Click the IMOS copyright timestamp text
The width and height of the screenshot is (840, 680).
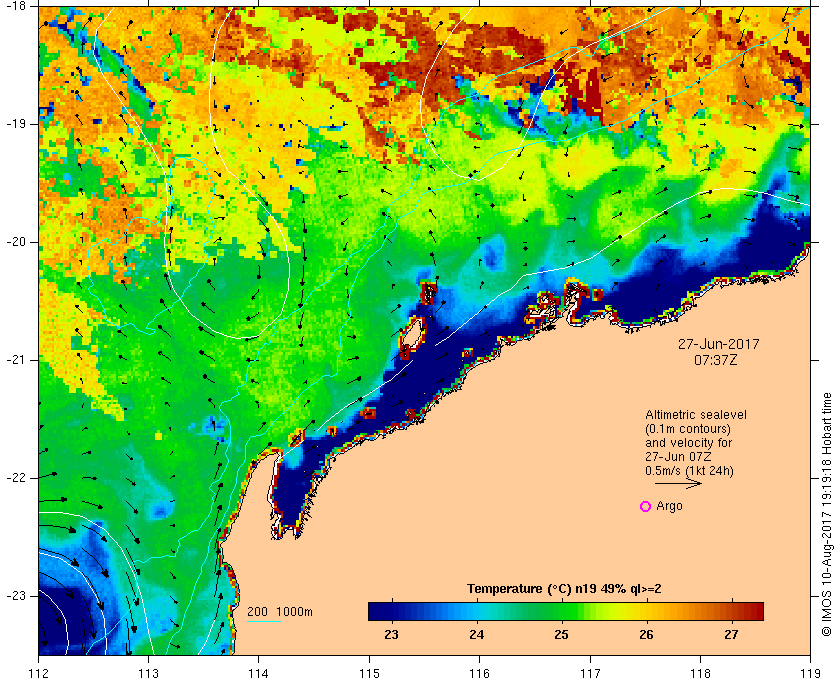point(827,514)
